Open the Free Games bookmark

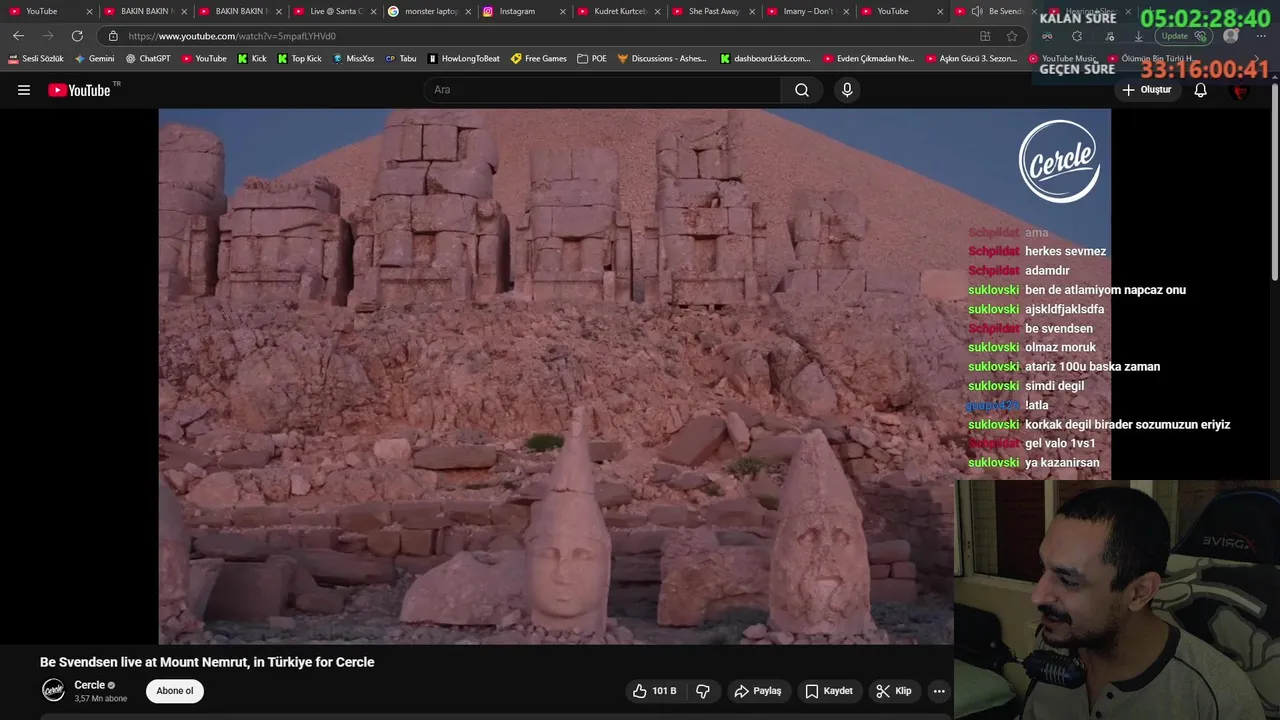click(x=539, y=59)
